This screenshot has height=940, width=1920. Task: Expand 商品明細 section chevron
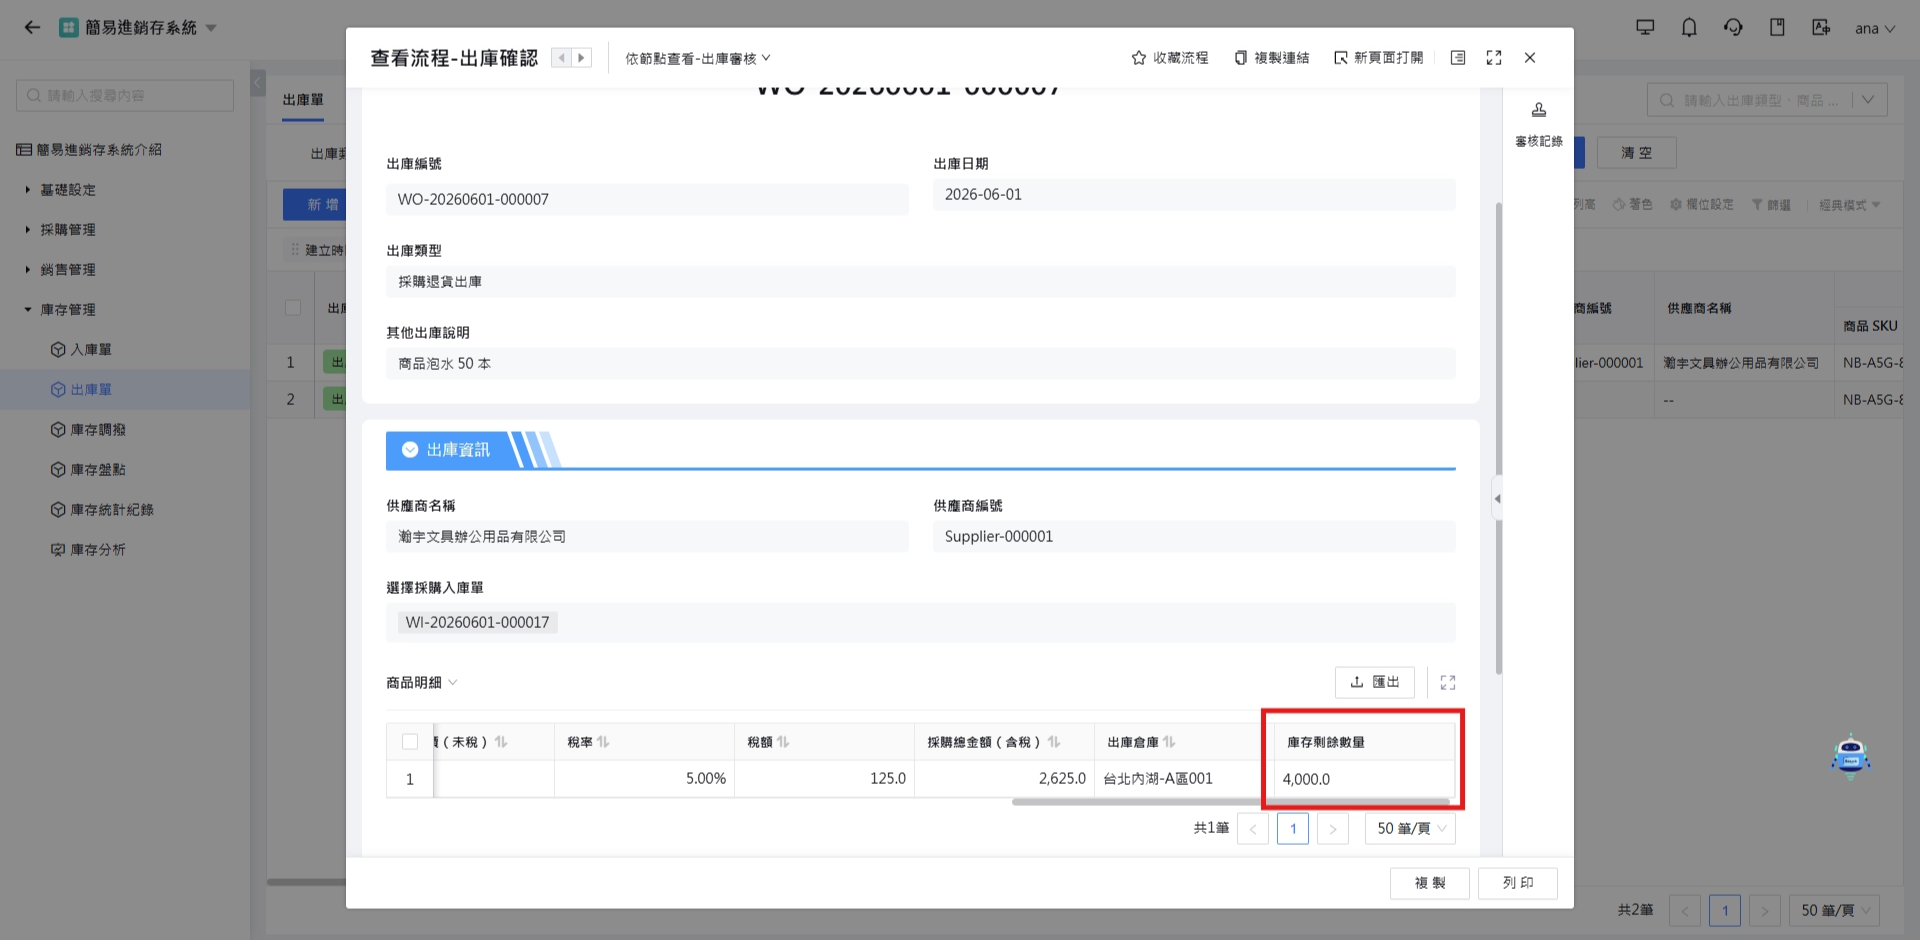click(x=453, y=682)
